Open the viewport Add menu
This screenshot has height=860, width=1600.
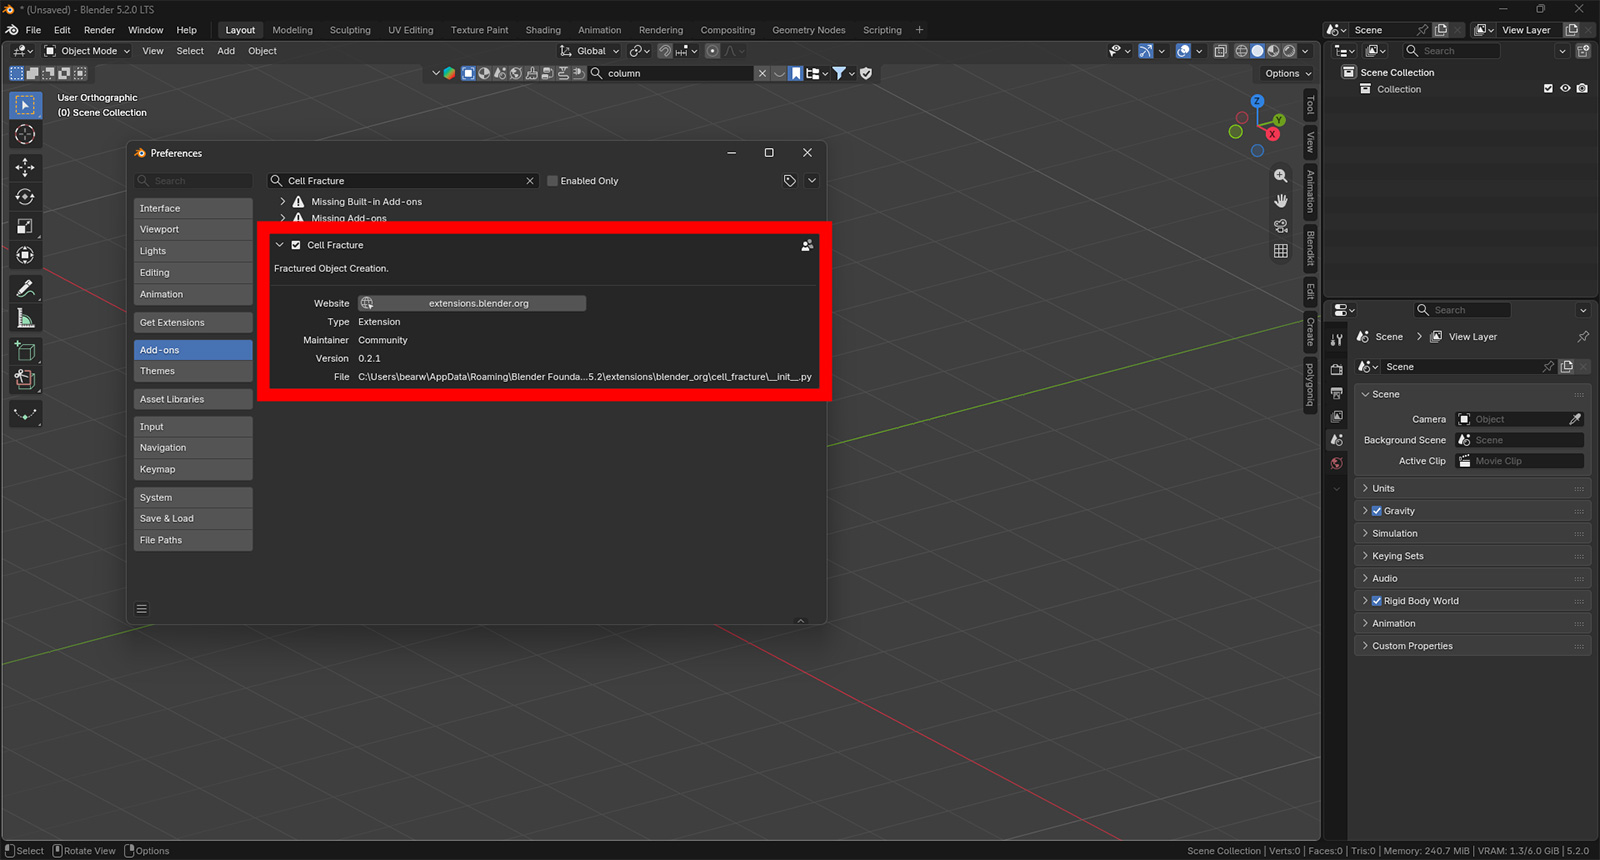226,51
